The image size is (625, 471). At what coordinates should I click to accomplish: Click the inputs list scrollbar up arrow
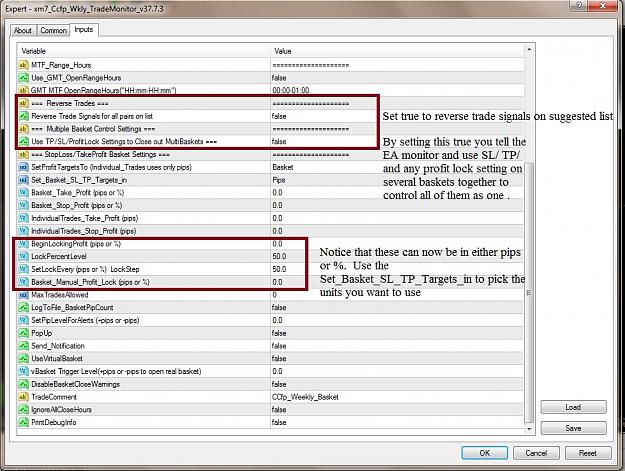(529, 49)
